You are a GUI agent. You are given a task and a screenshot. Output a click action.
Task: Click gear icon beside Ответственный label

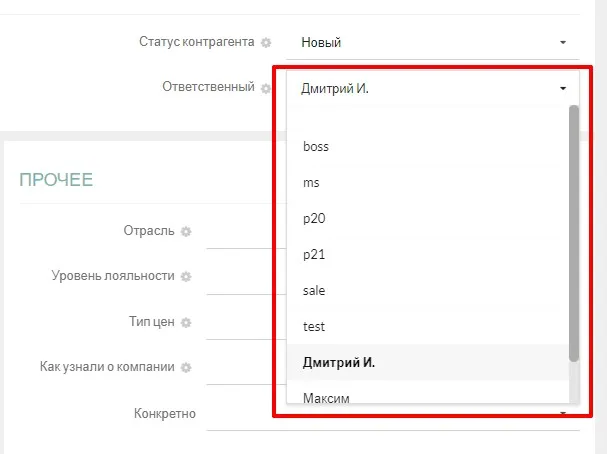(x=266, y=88)
